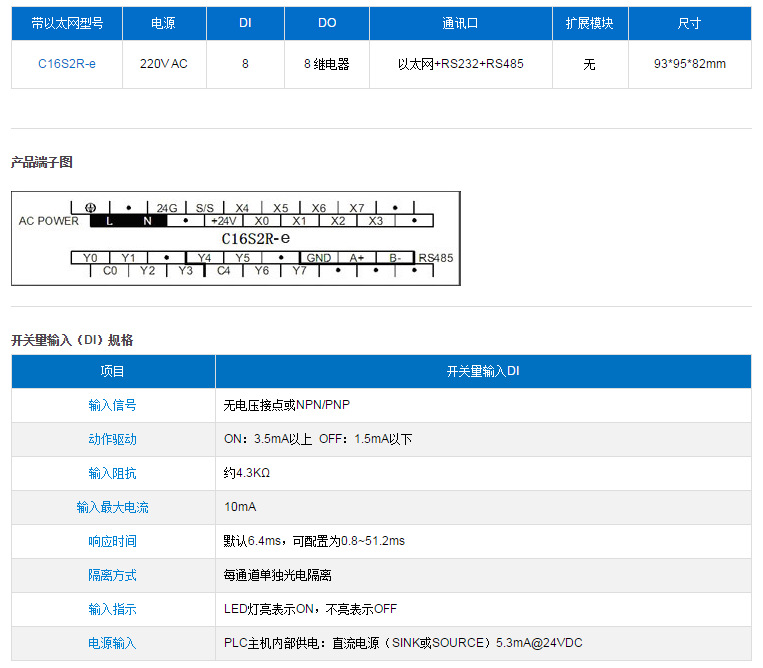Click the 响应时间 label
The height and width of the screenshot is (668, 763).
point(112,541)
